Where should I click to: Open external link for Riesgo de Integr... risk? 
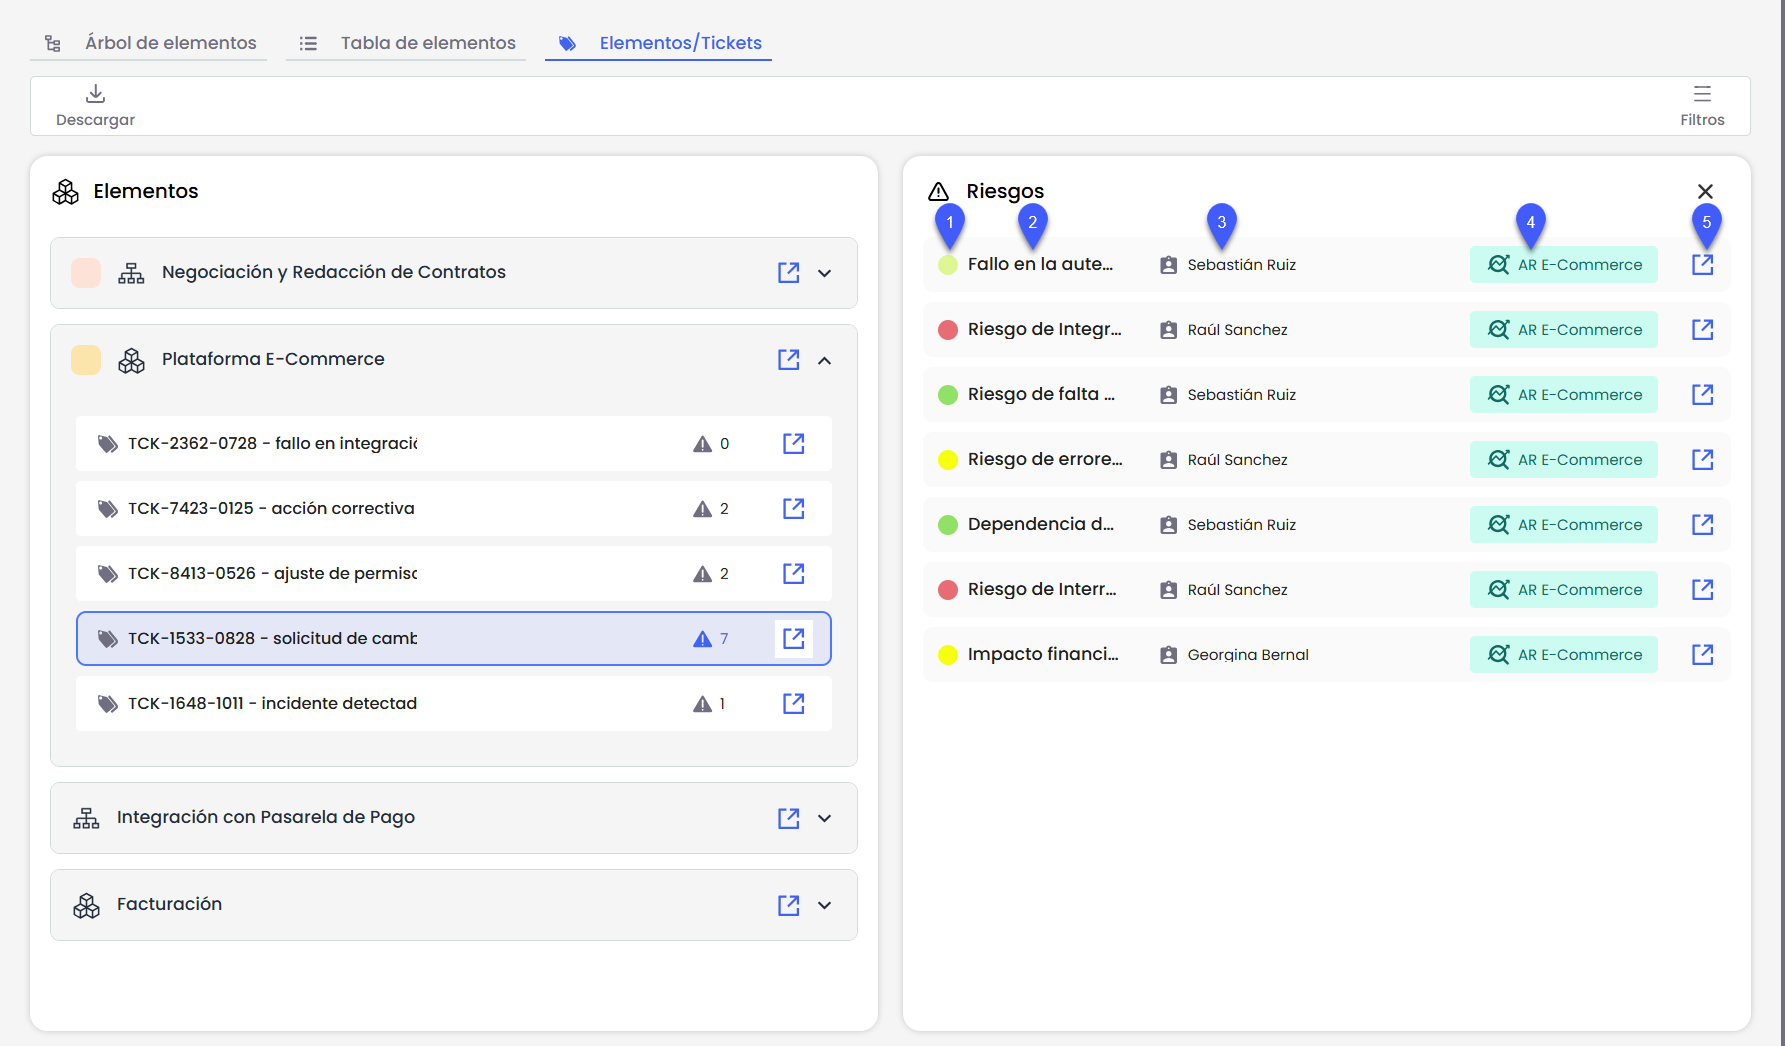click(1702, 330)
